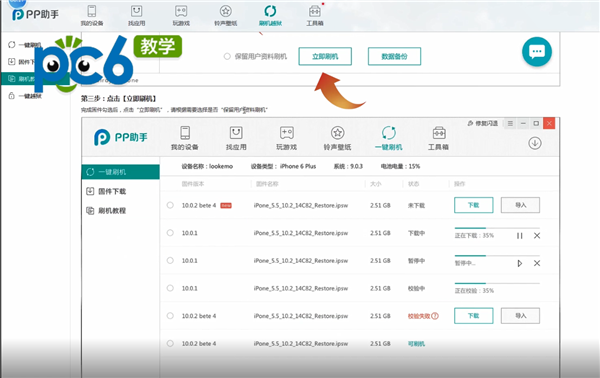This screenshot has height=378, width=600.
Task: Click 工具箱 toolbox icon in tutorial screenshot
Action: click(439, 133)
